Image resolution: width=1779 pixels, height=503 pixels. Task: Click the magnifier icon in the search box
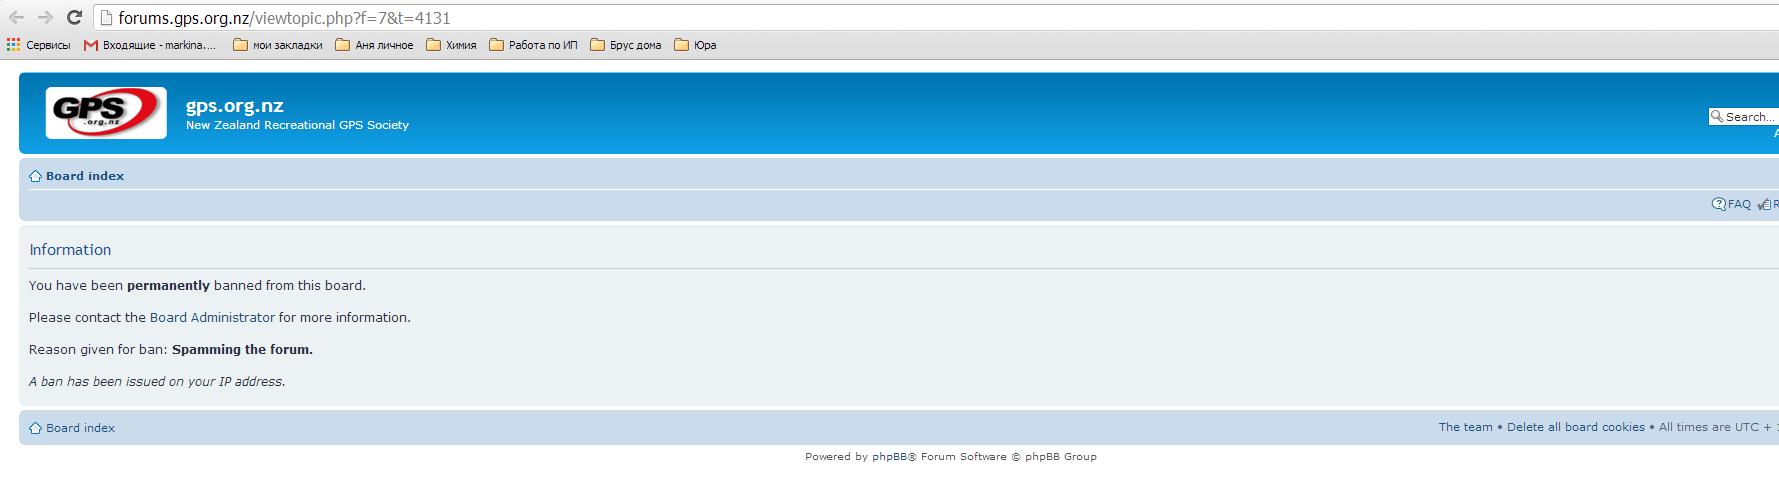(x=1717, y=117)
